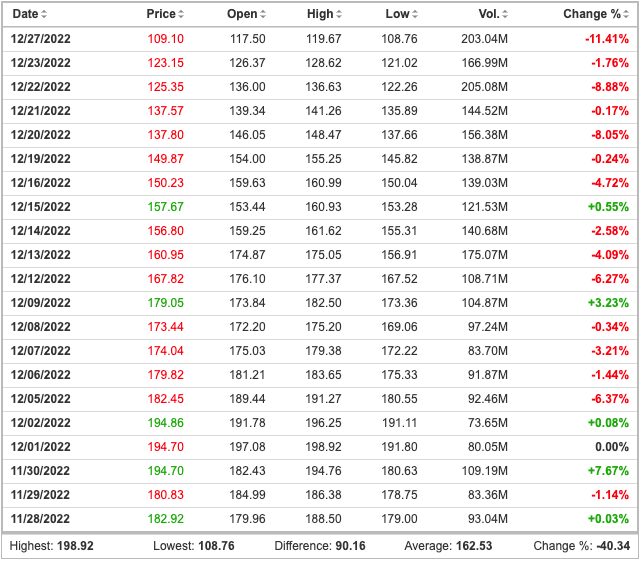Click the +0.55% change value

[608, 207]
